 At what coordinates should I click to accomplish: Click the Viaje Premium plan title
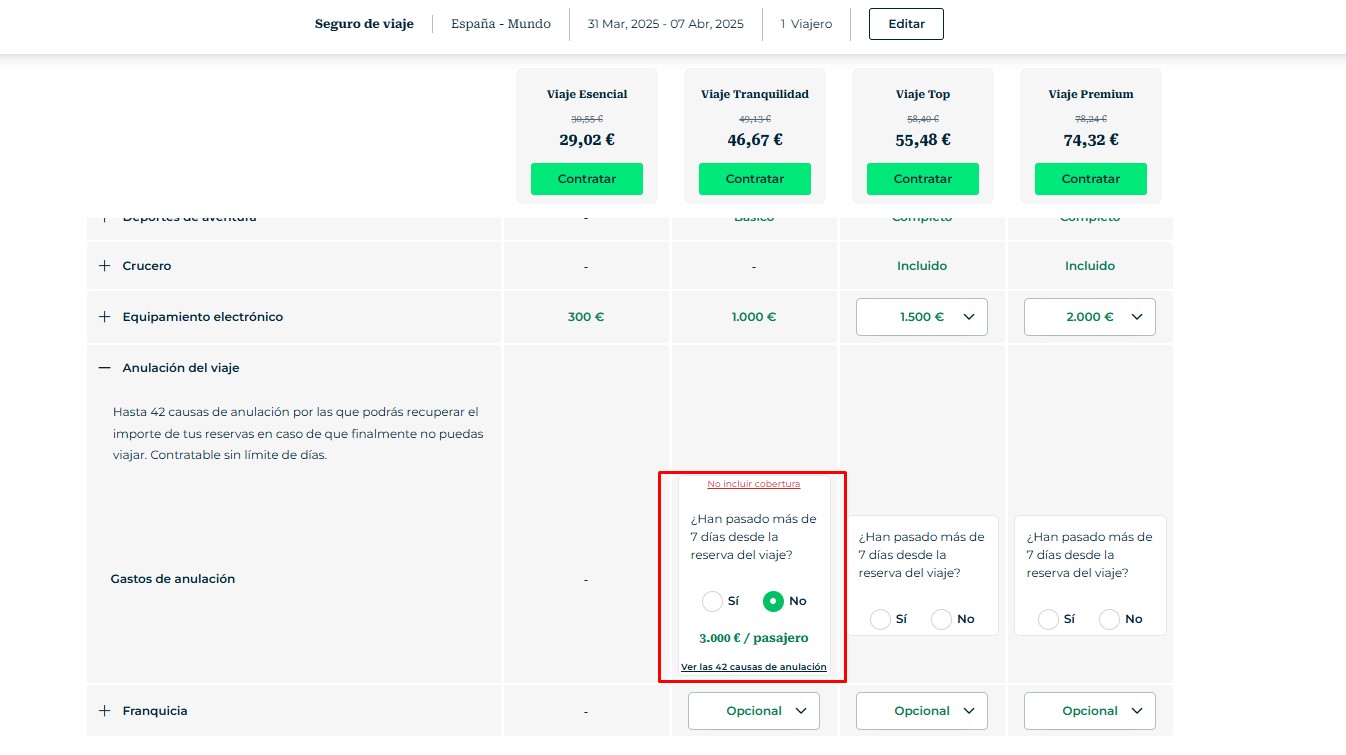(x=1091, y=94)
